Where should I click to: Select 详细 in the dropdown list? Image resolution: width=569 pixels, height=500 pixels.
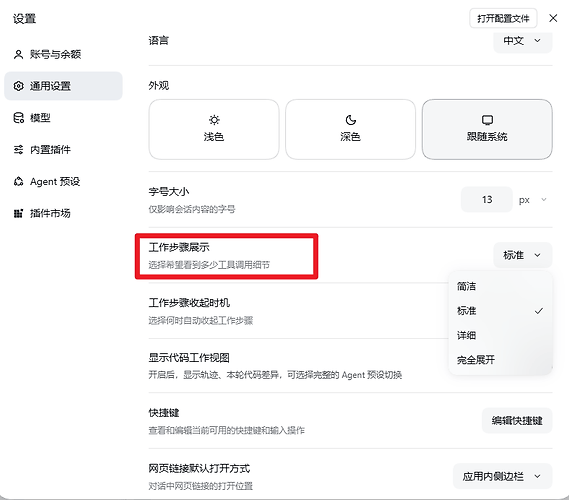[x=500, y=335]
